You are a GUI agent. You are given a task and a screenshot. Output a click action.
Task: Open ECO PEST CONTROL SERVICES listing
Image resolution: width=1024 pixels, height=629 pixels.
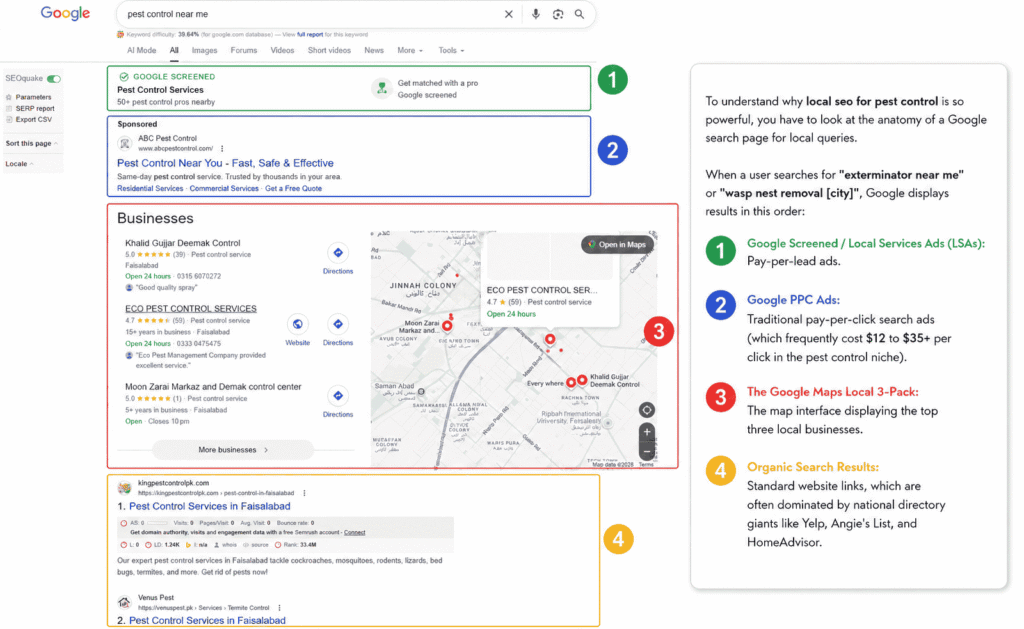(x=191, y=308)
